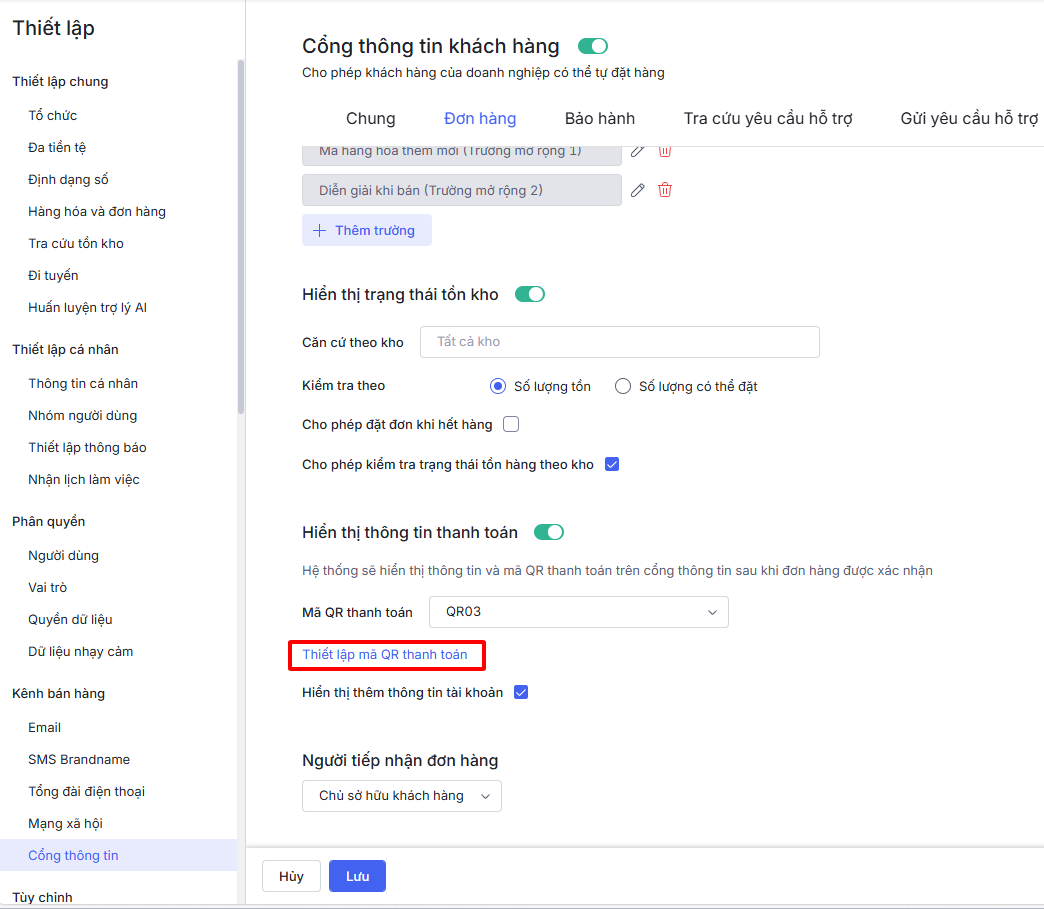Click the pencil edit icon for Diễn giải khi bán
The height and width of the screenshot is (909, 1044).
click(x=637, y=190)
